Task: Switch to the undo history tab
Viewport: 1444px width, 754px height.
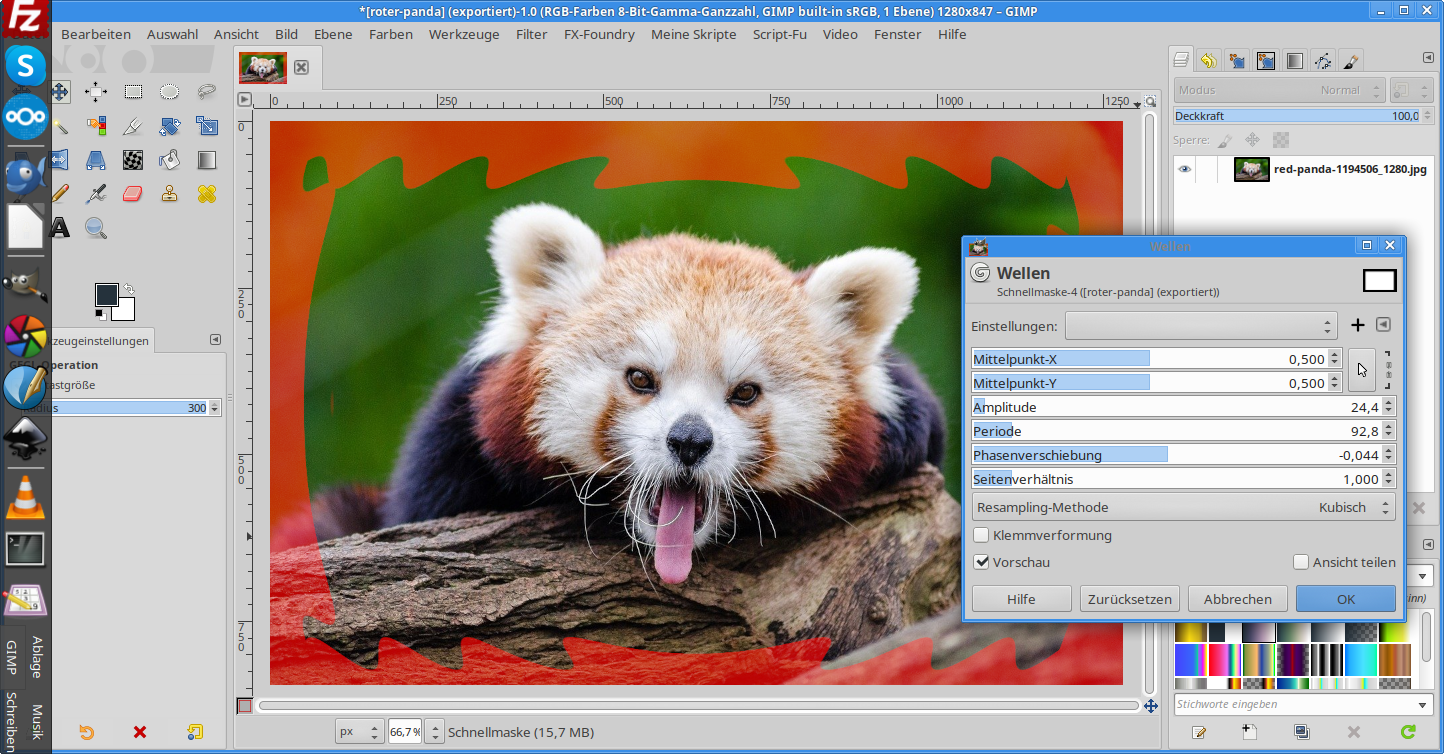Action: [1209, 61]
